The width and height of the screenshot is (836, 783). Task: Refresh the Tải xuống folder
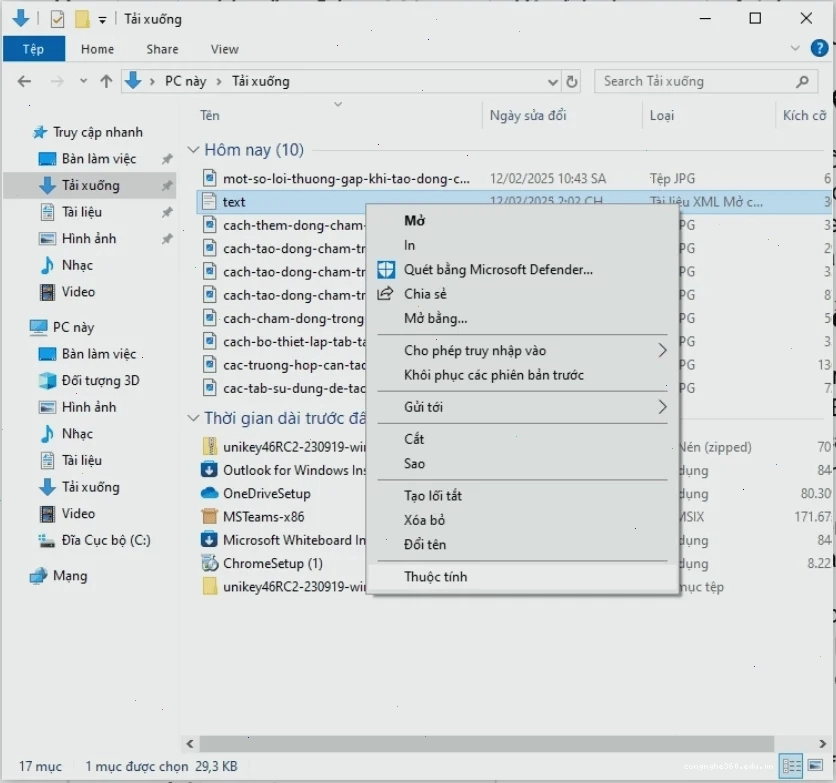pyautogui.click(x=572, y=82)
